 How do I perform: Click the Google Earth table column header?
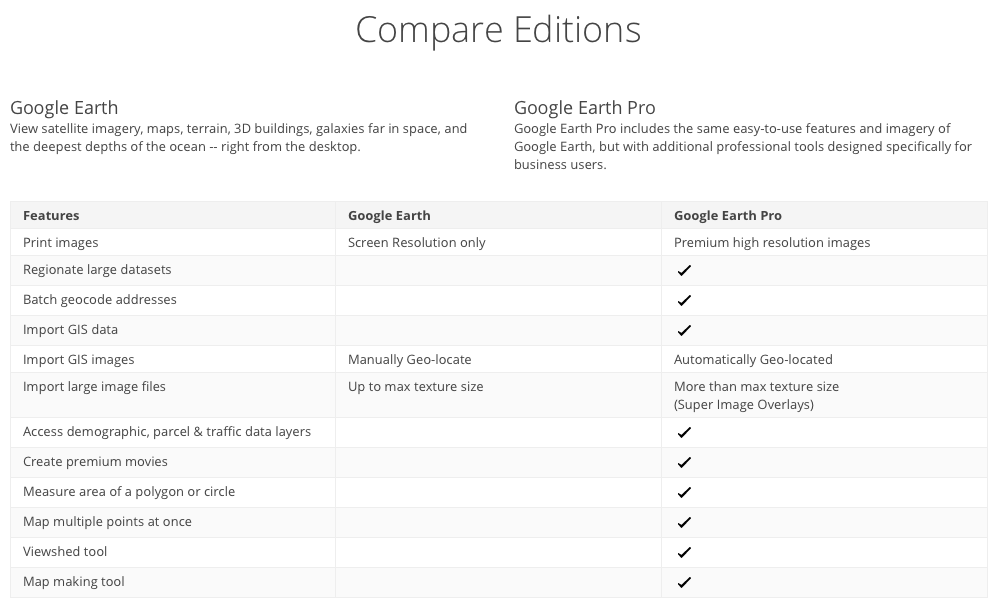389,215
